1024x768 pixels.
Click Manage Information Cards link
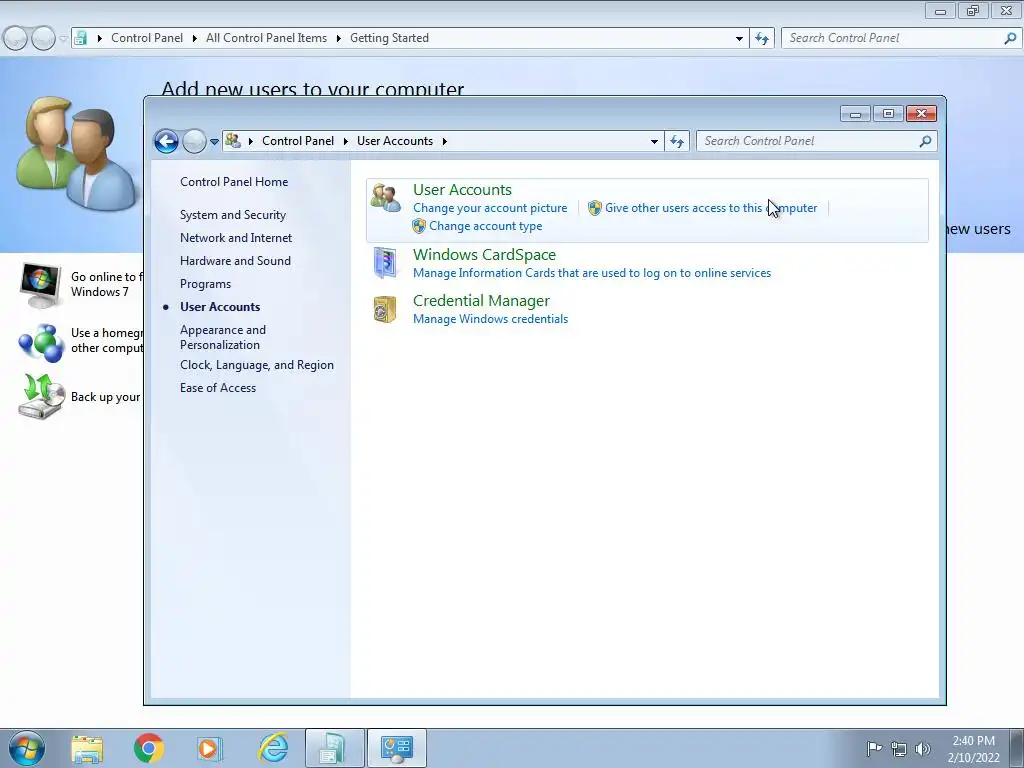coord(592,273)
